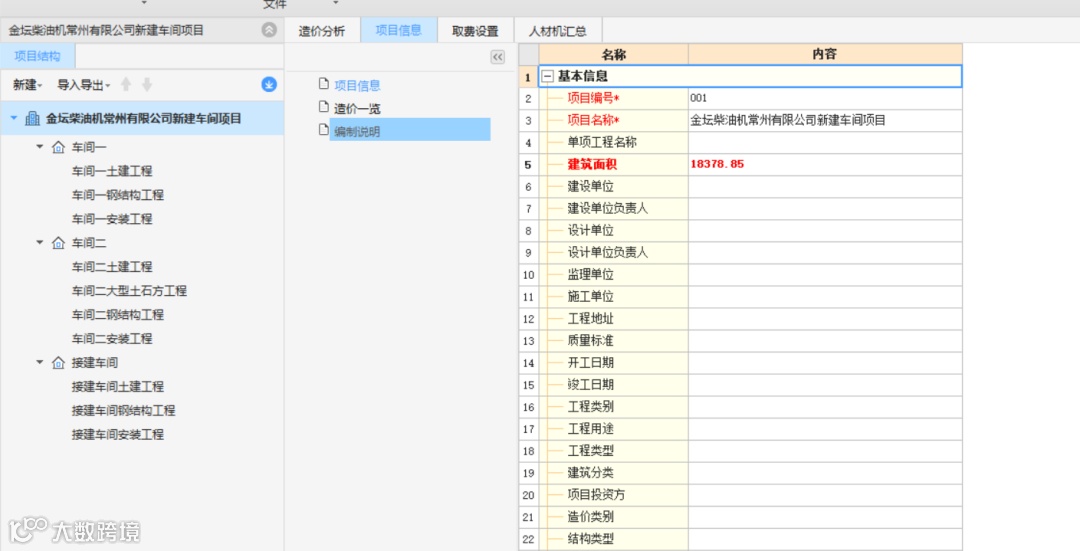Collapse the 车间一 tree node
This screenshot has width=1080, height=551.
(40, 147)
